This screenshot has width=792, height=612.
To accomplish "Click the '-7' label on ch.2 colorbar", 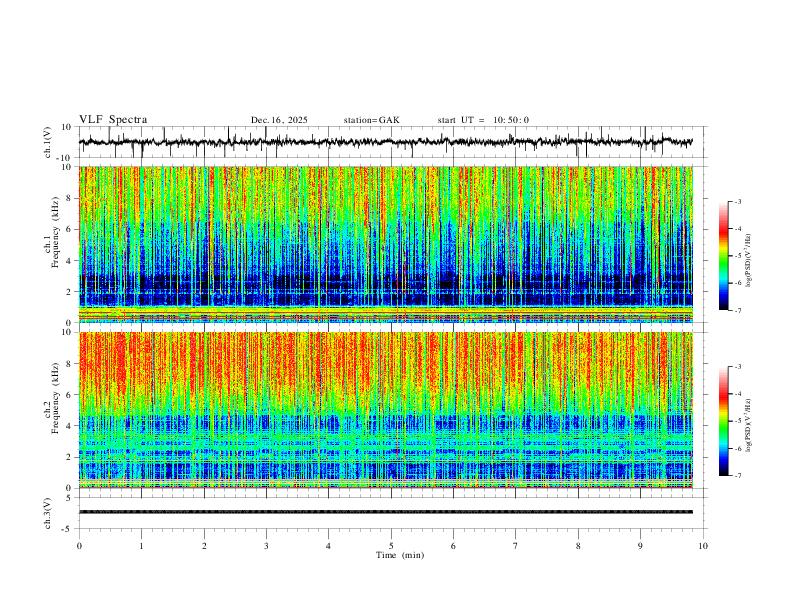I will pyautogui.click(x=738, y=476).
